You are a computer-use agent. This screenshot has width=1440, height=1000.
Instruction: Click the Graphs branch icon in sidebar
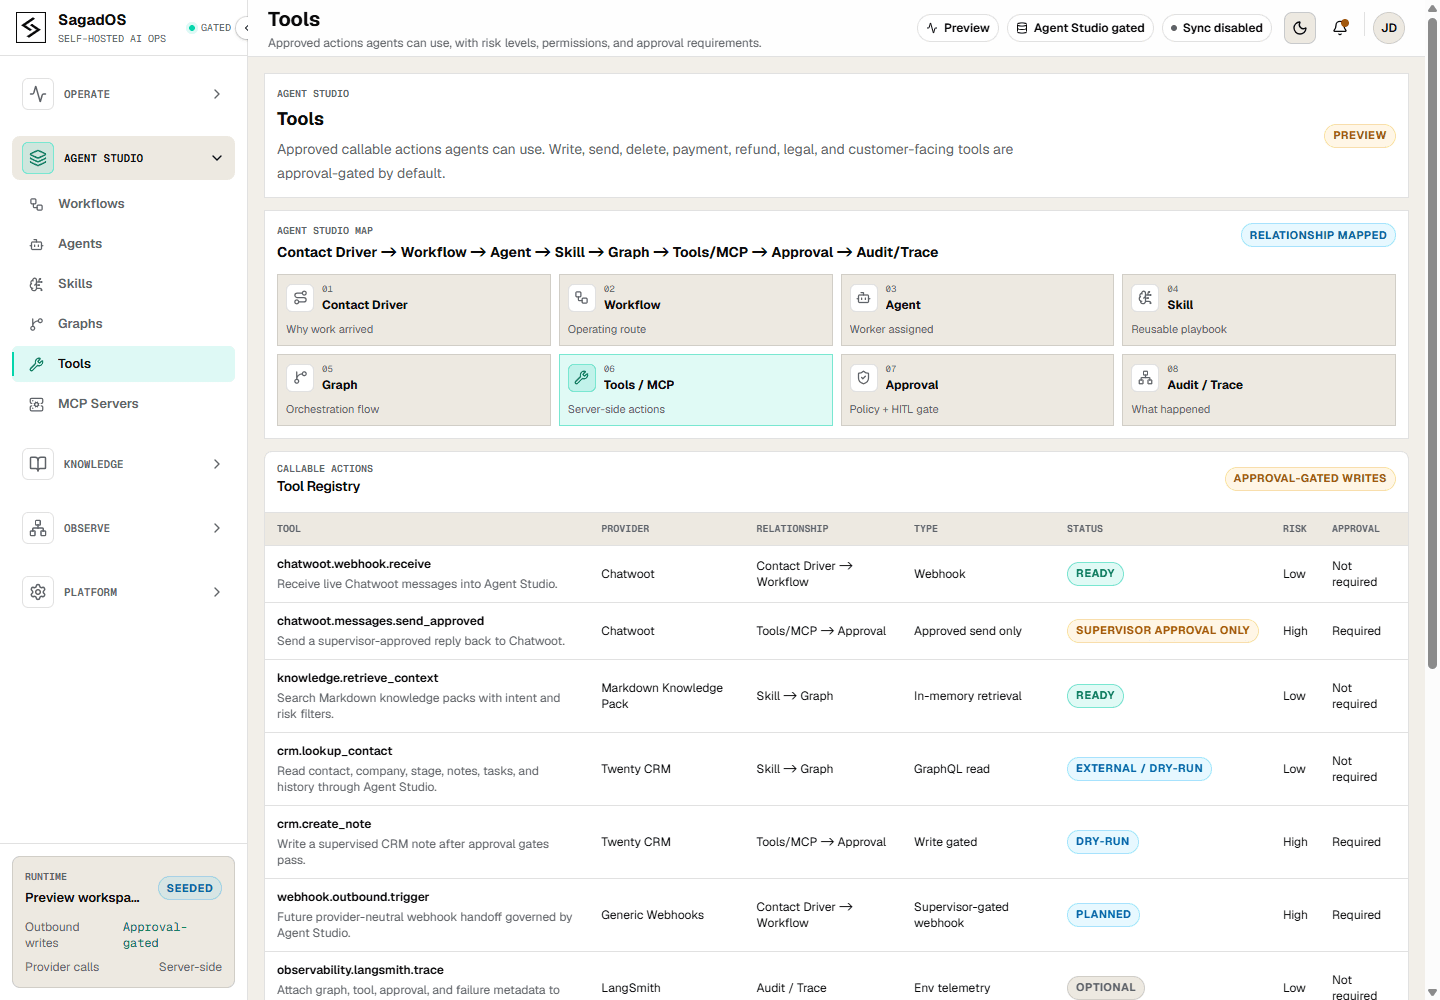click(x=36, y=324)
